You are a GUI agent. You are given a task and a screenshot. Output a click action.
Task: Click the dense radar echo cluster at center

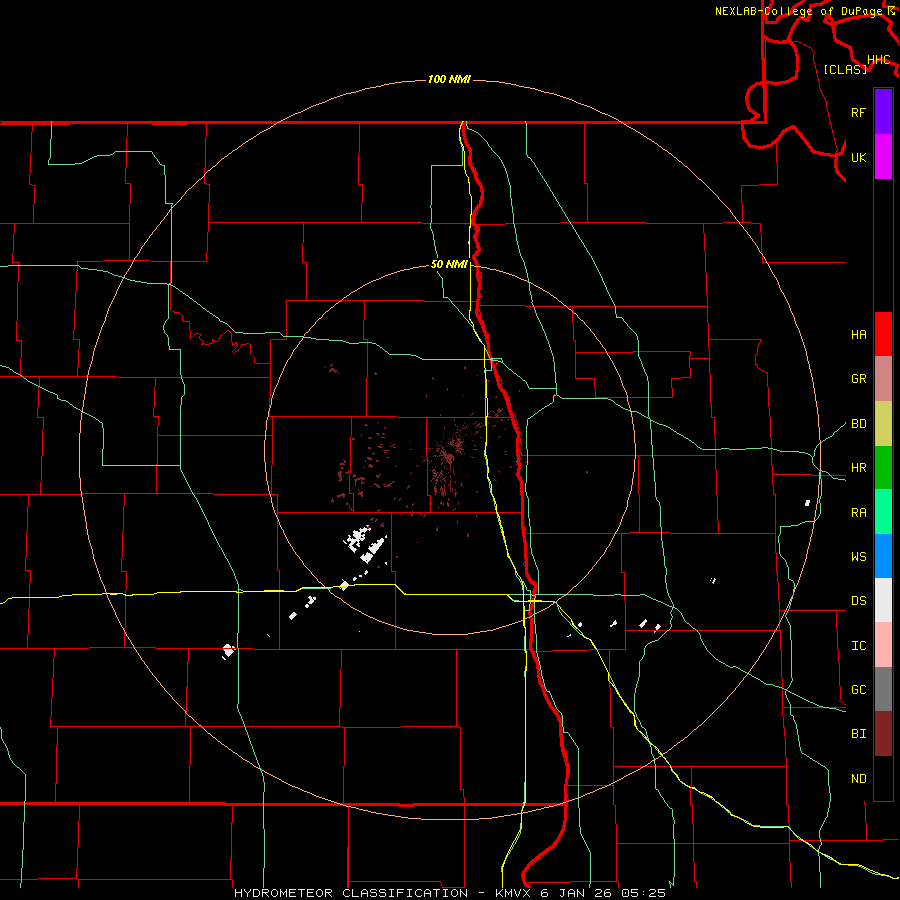coord(451,456)
